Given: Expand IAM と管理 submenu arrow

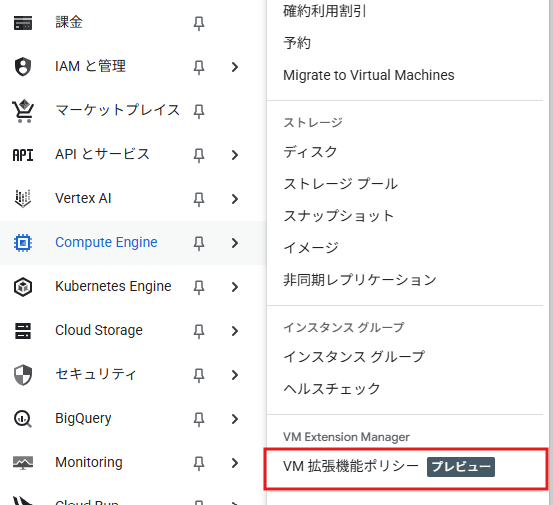Looking at the screenshot, I should pyautogui.click(x=235, y=67).
